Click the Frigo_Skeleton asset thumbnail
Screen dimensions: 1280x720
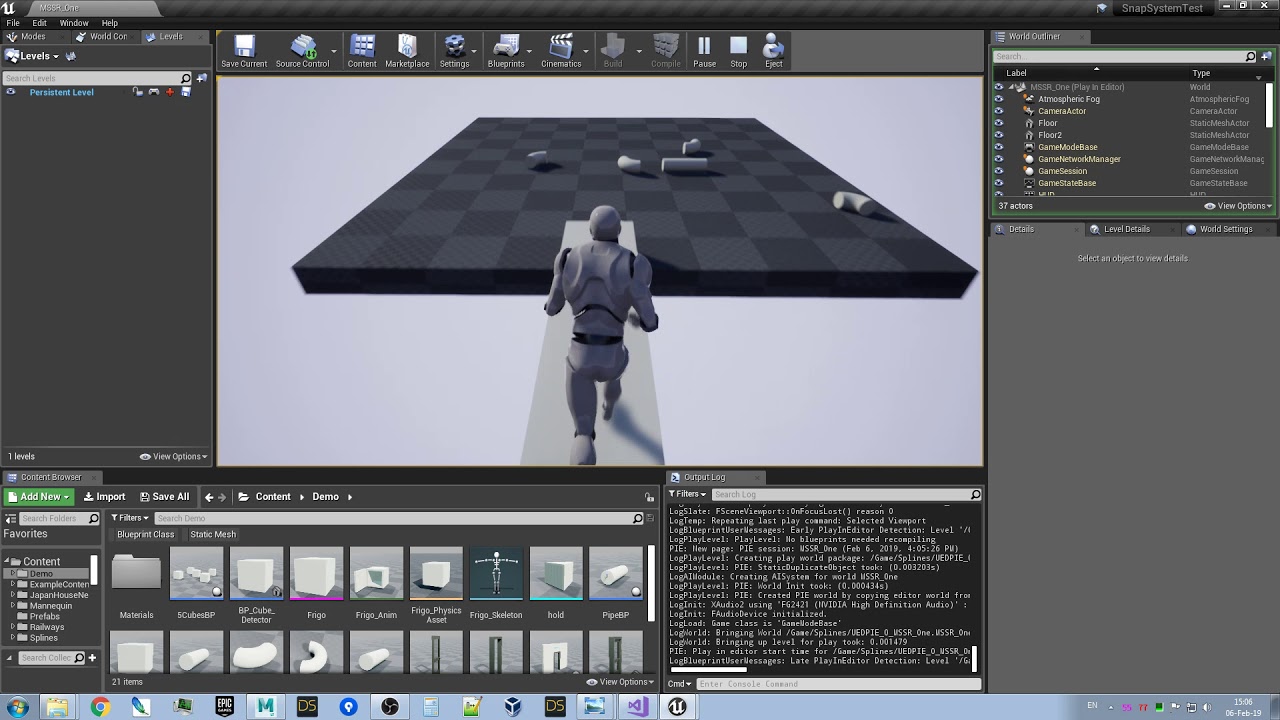(x=496, y=574)
